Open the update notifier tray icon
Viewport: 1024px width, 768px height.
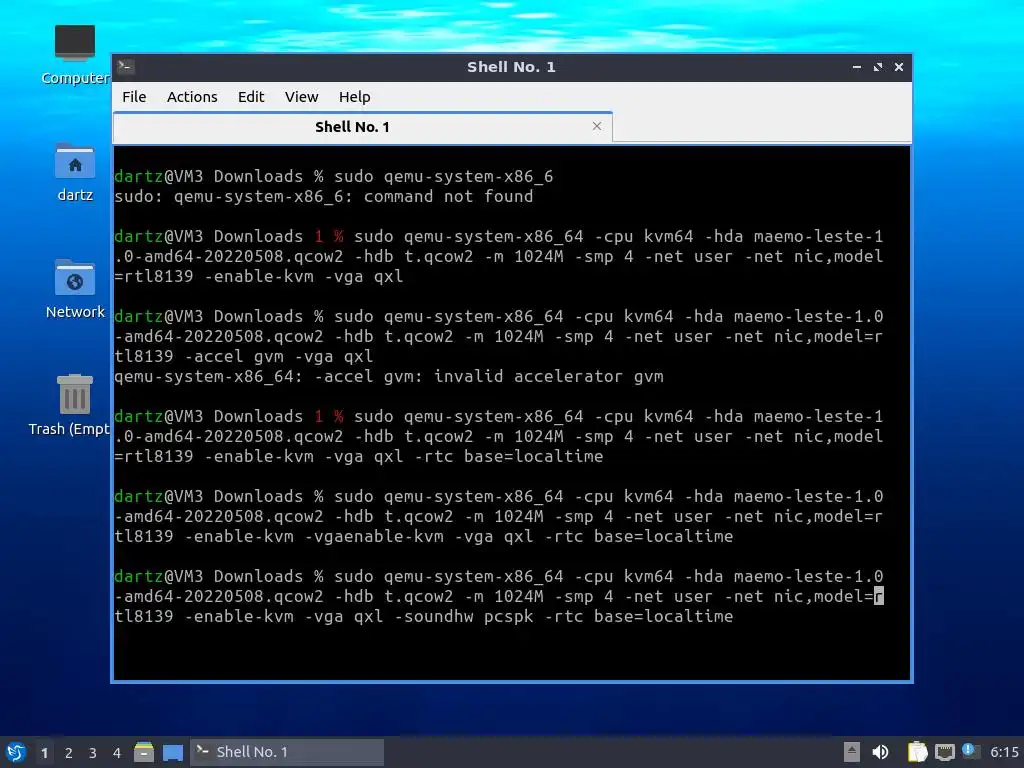coord(970,752)
